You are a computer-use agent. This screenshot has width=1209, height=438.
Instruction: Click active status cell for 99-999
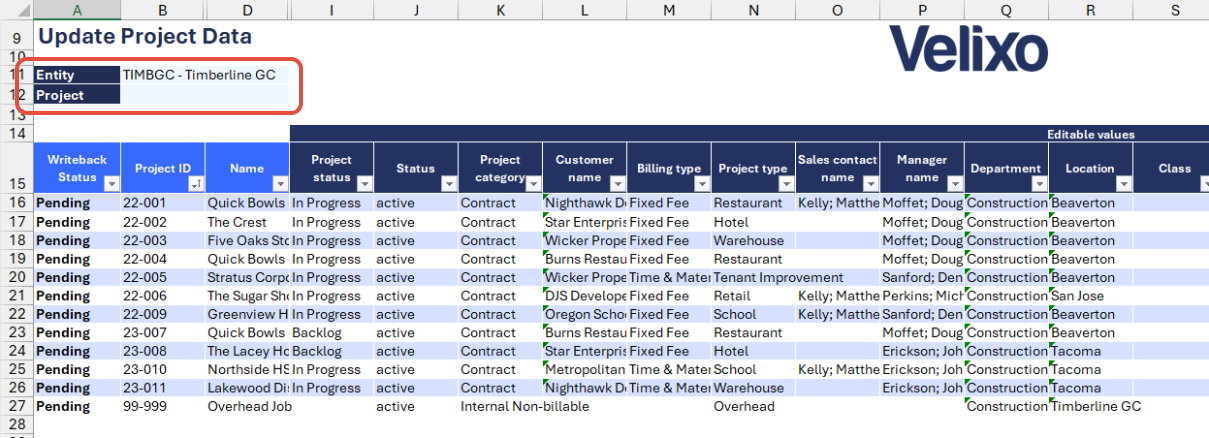tap(416, 407)
